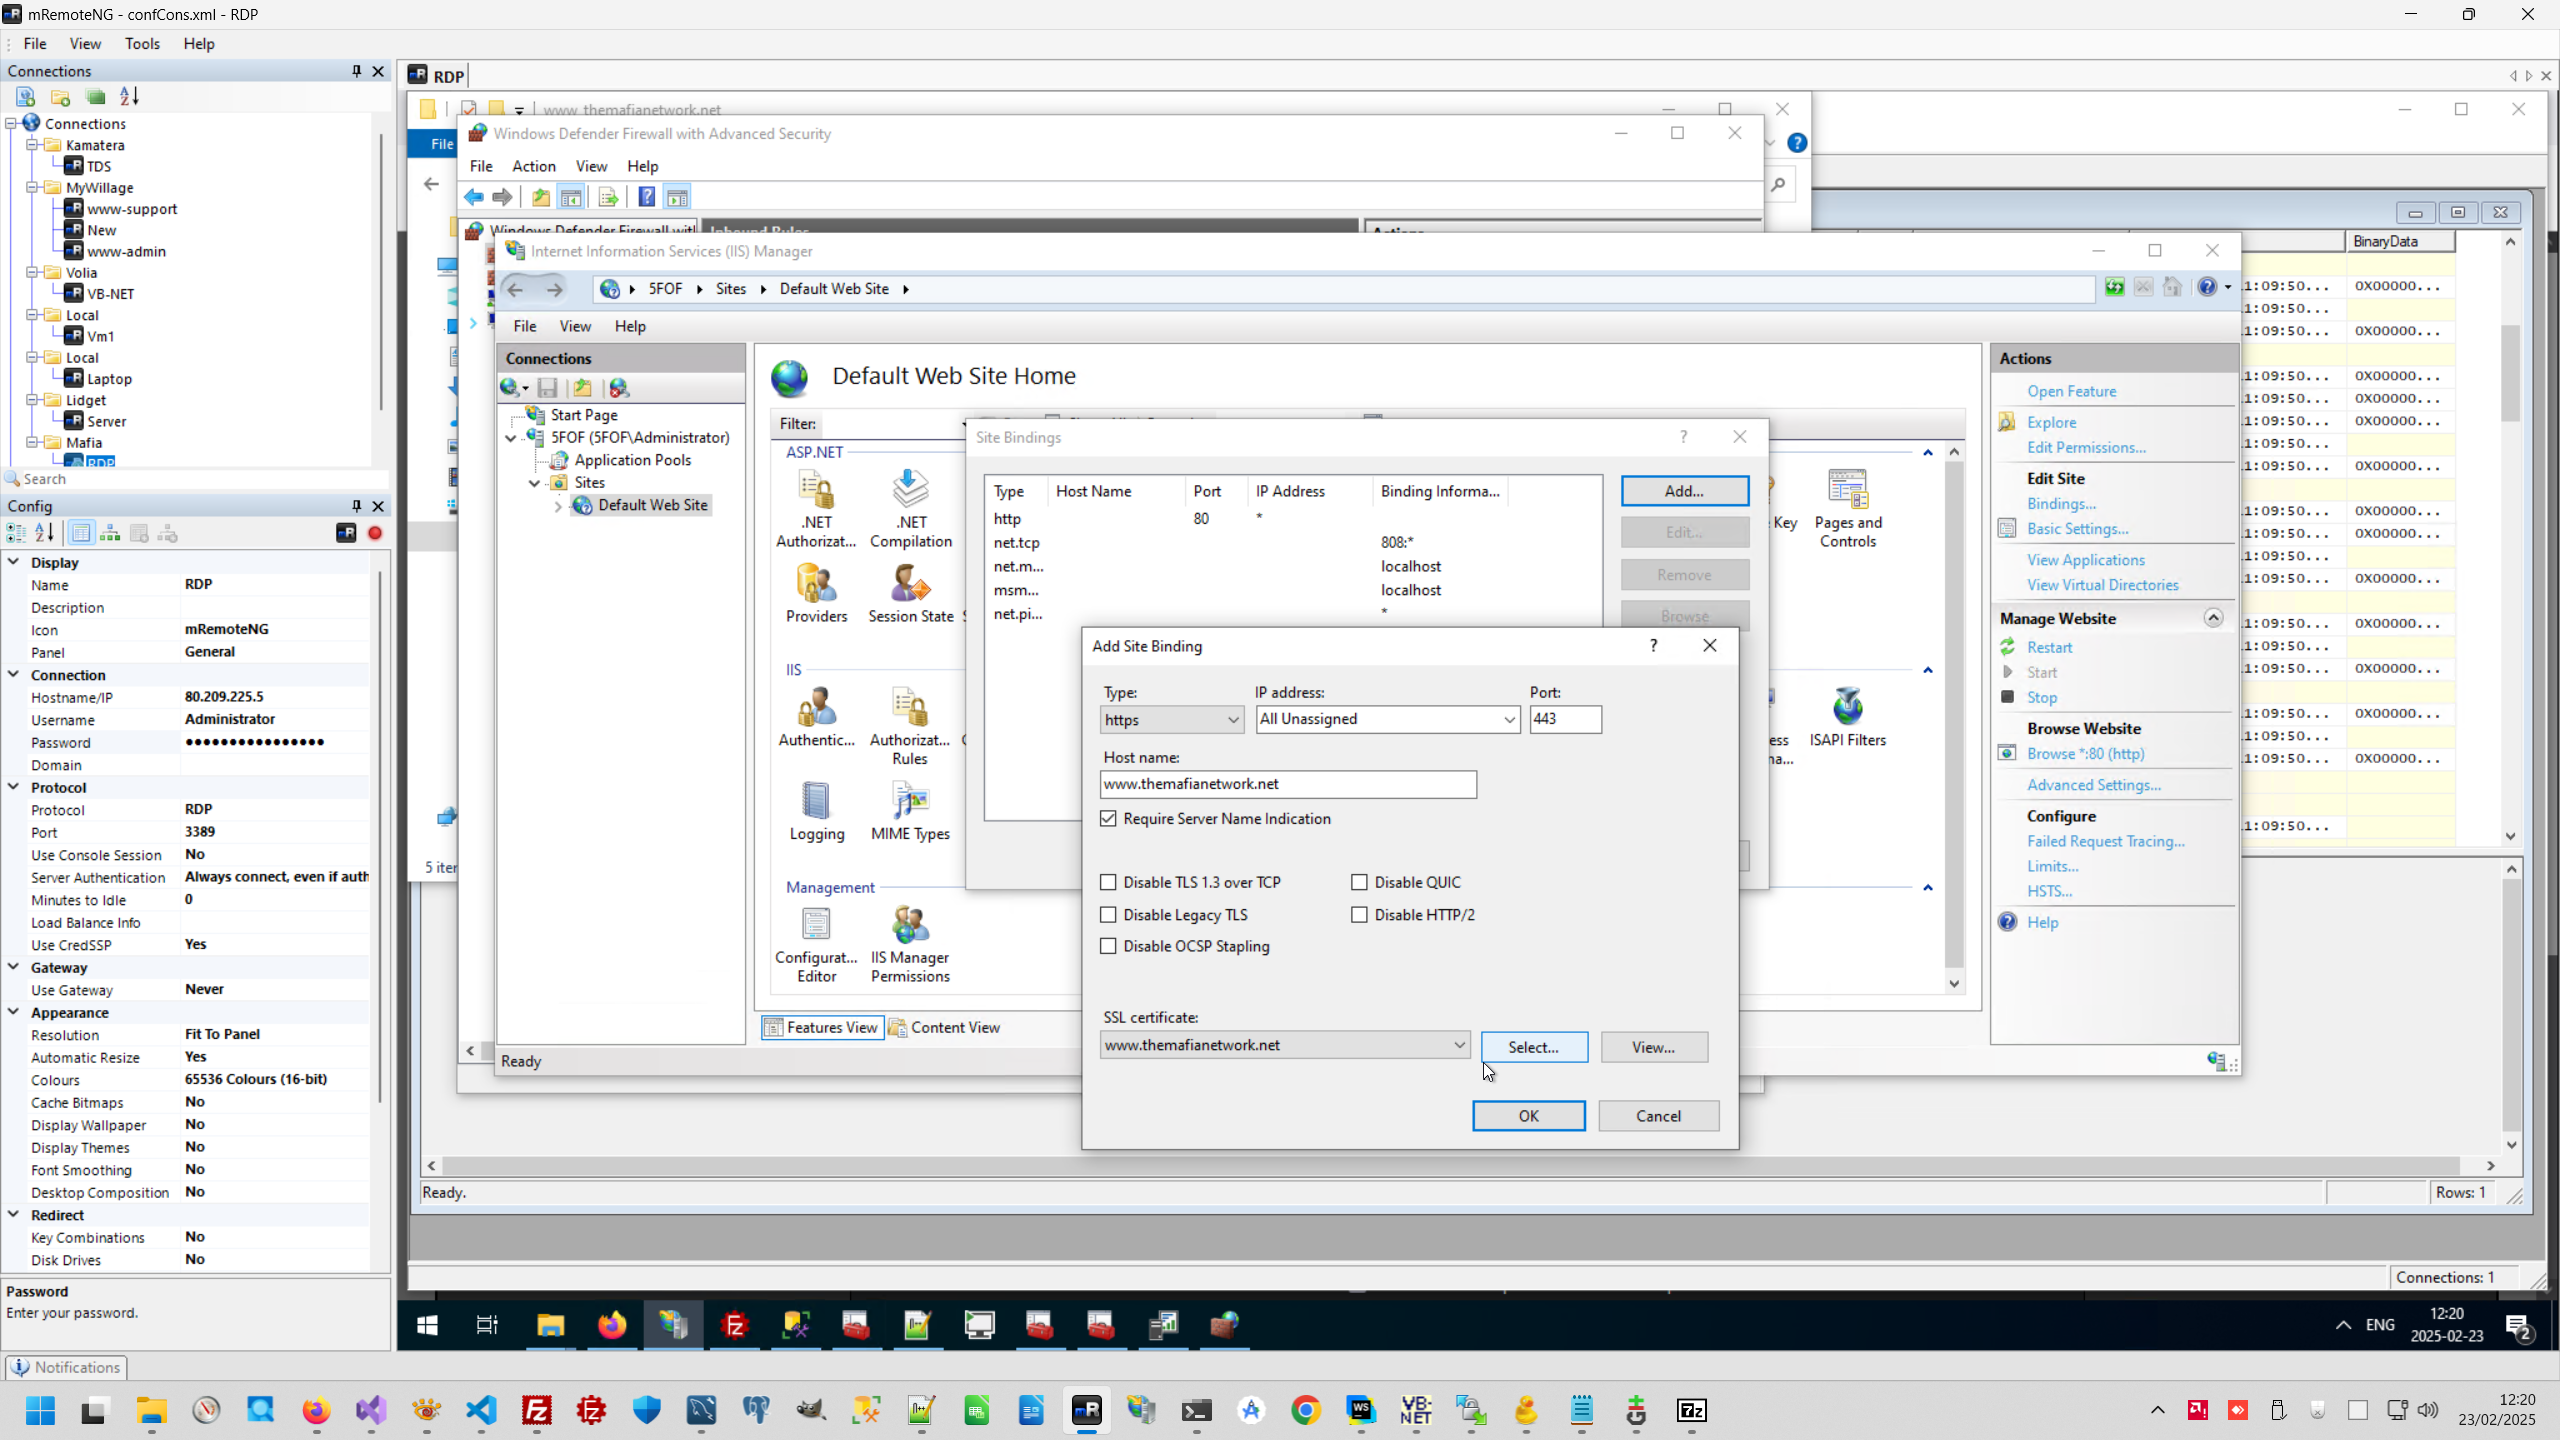This screenshot has height=1440, width=2560.
Task: Open IIS Manager Permissions icon
Action: [x=910, y=926]
